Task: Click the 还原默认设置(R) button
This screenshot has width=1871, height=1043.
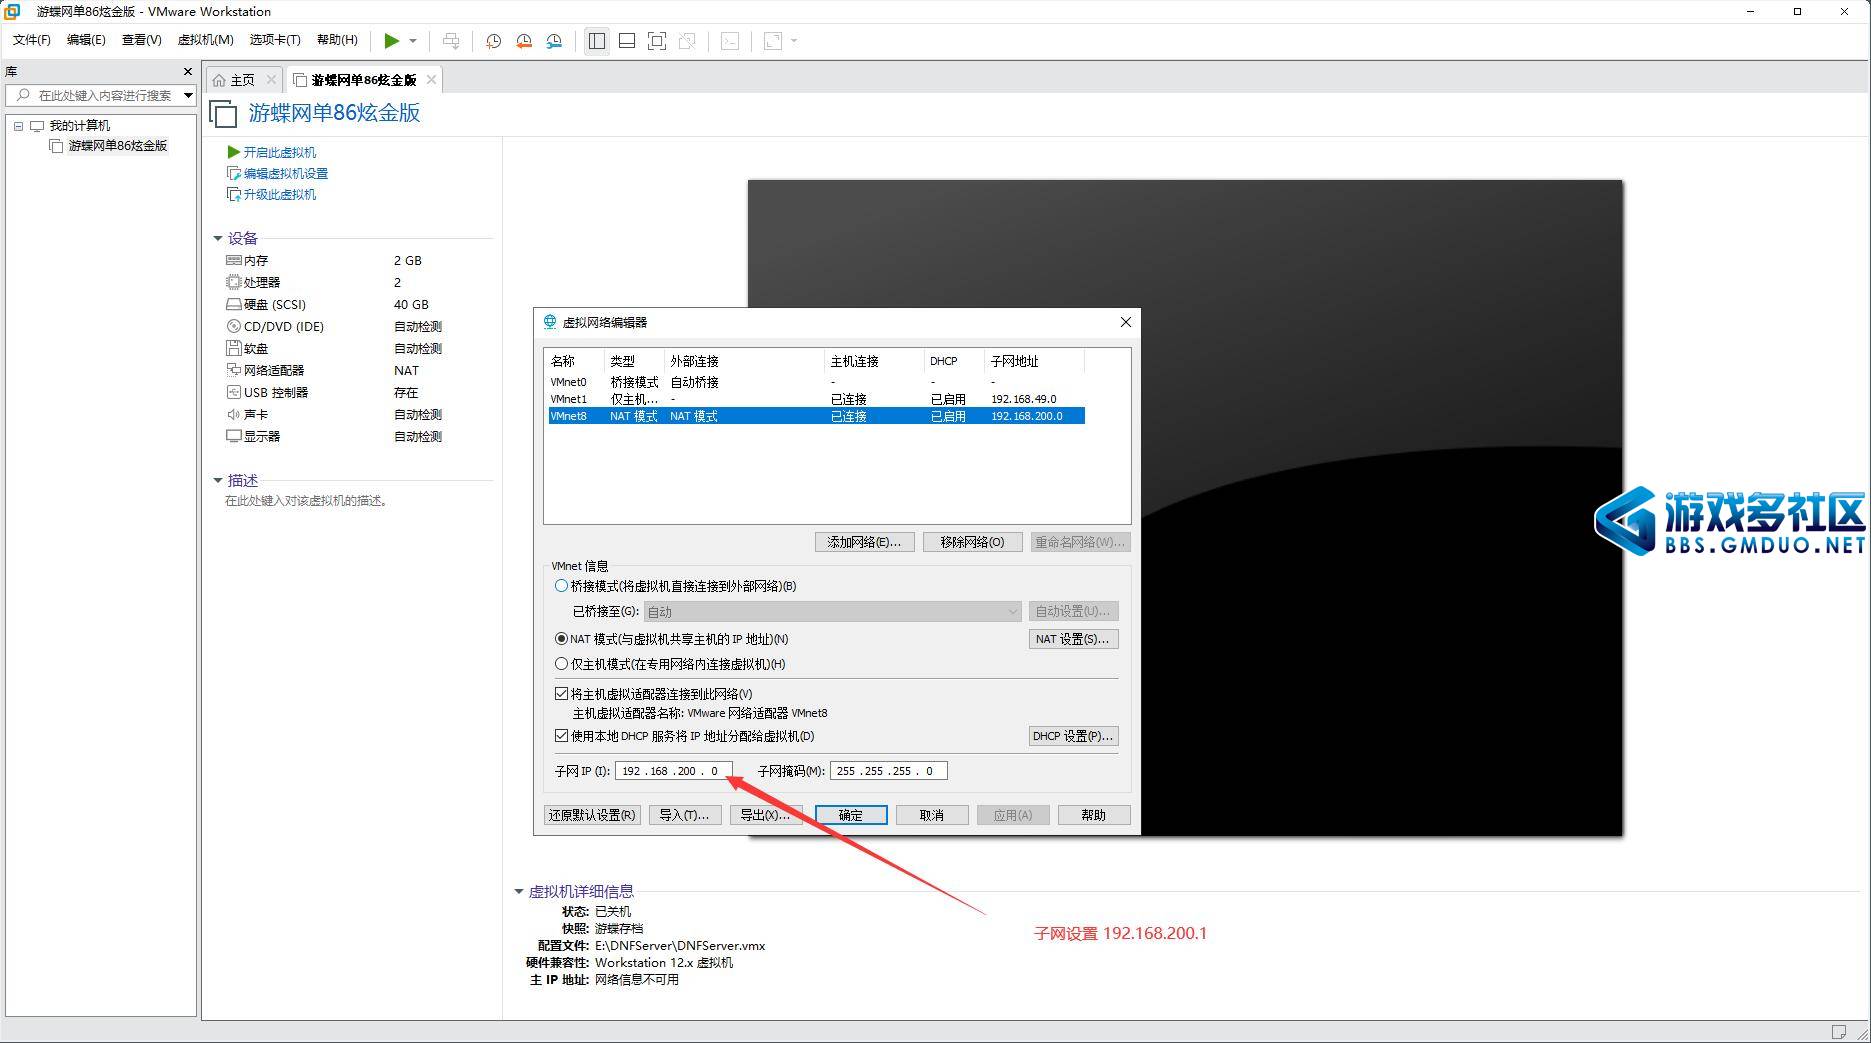Action: 592,815
